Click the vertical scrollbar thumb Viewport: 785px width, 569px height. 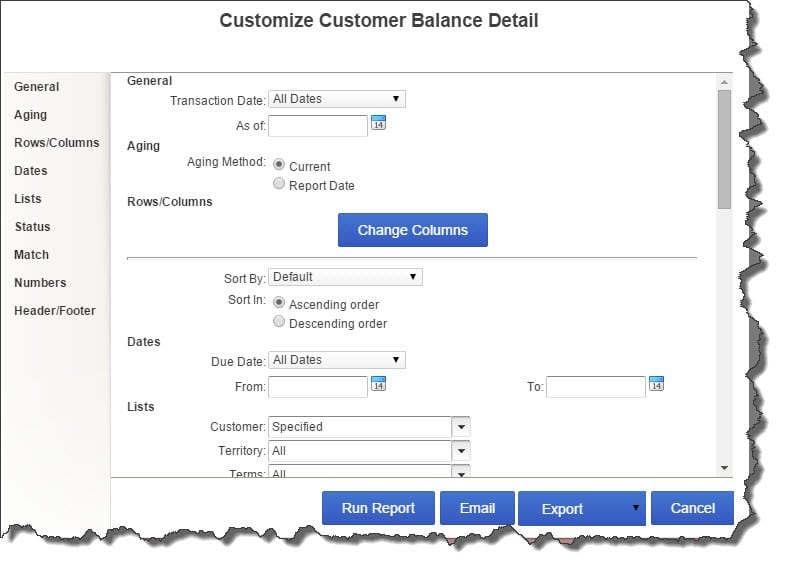(x=724, y=150)
